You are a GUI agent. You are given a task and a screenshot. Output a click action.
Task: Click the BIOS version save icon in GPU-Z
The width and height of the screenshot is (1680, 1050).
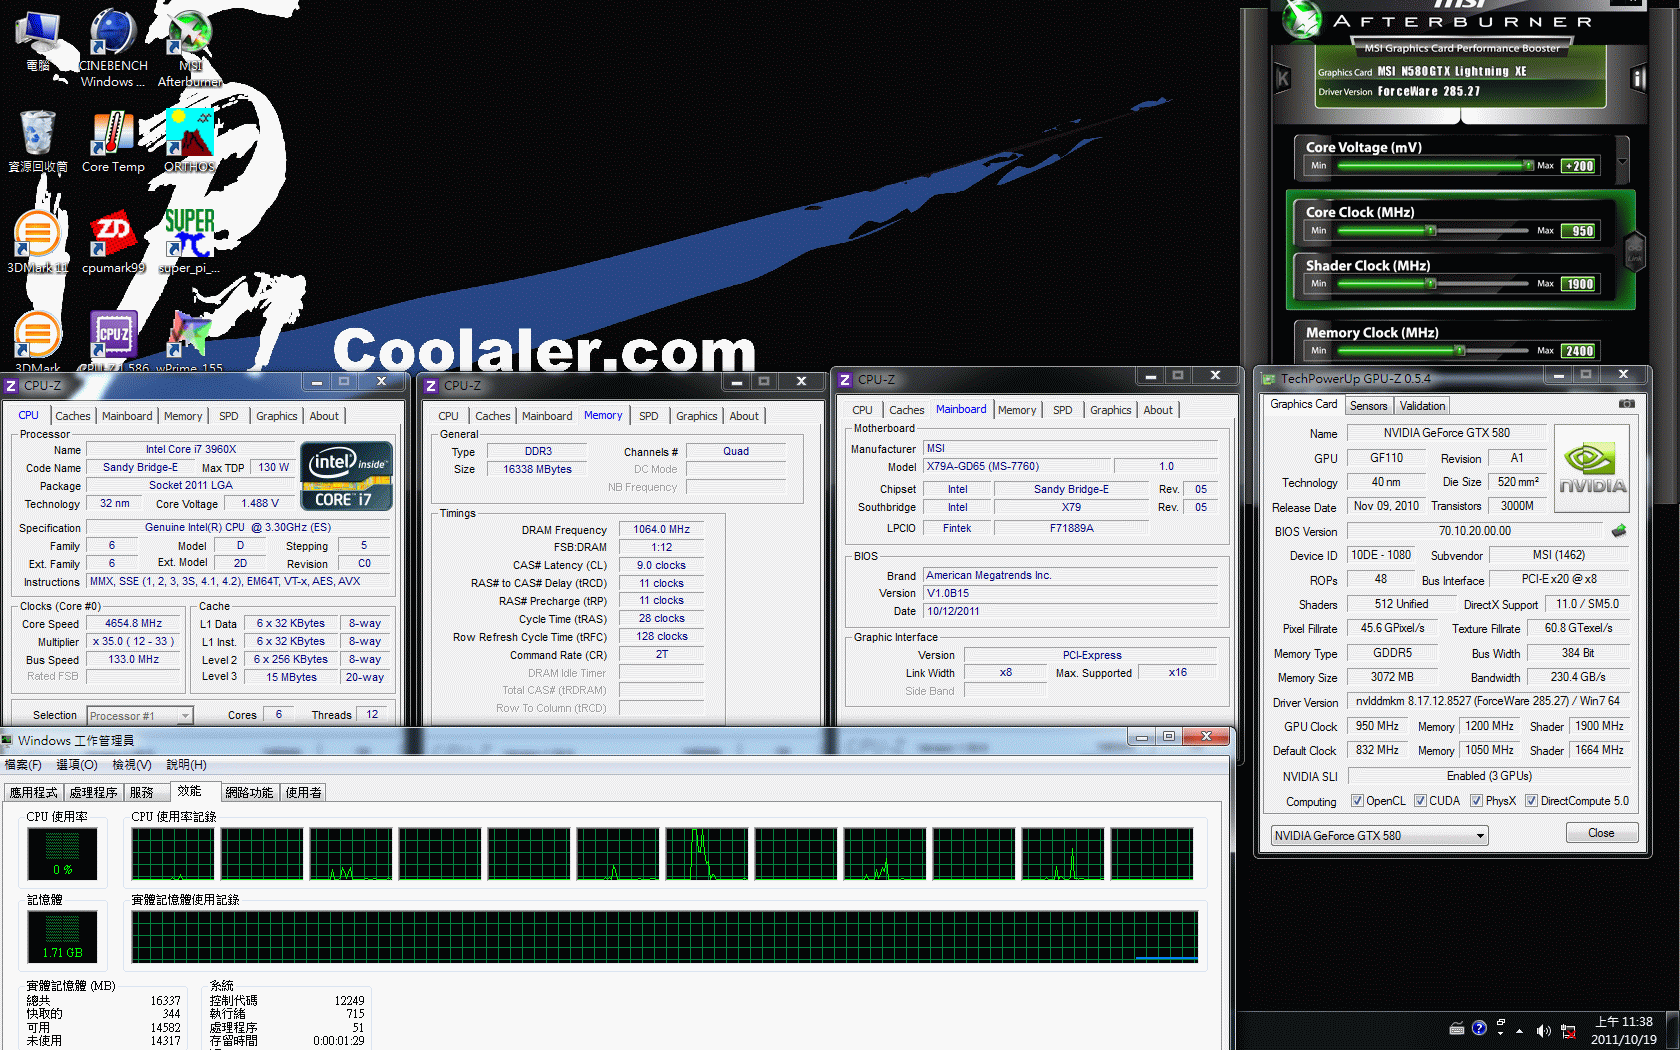(x=1619, y=531)
